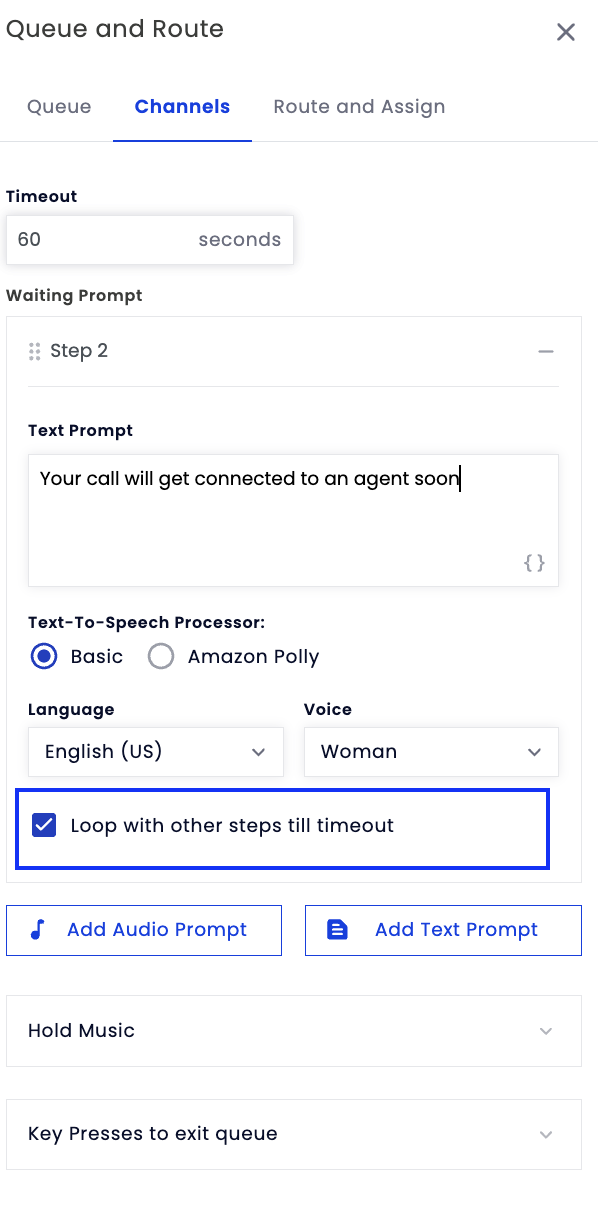598x1212 pixels.
Task: Select the Amazon Polly radio button
Action: 161,656
